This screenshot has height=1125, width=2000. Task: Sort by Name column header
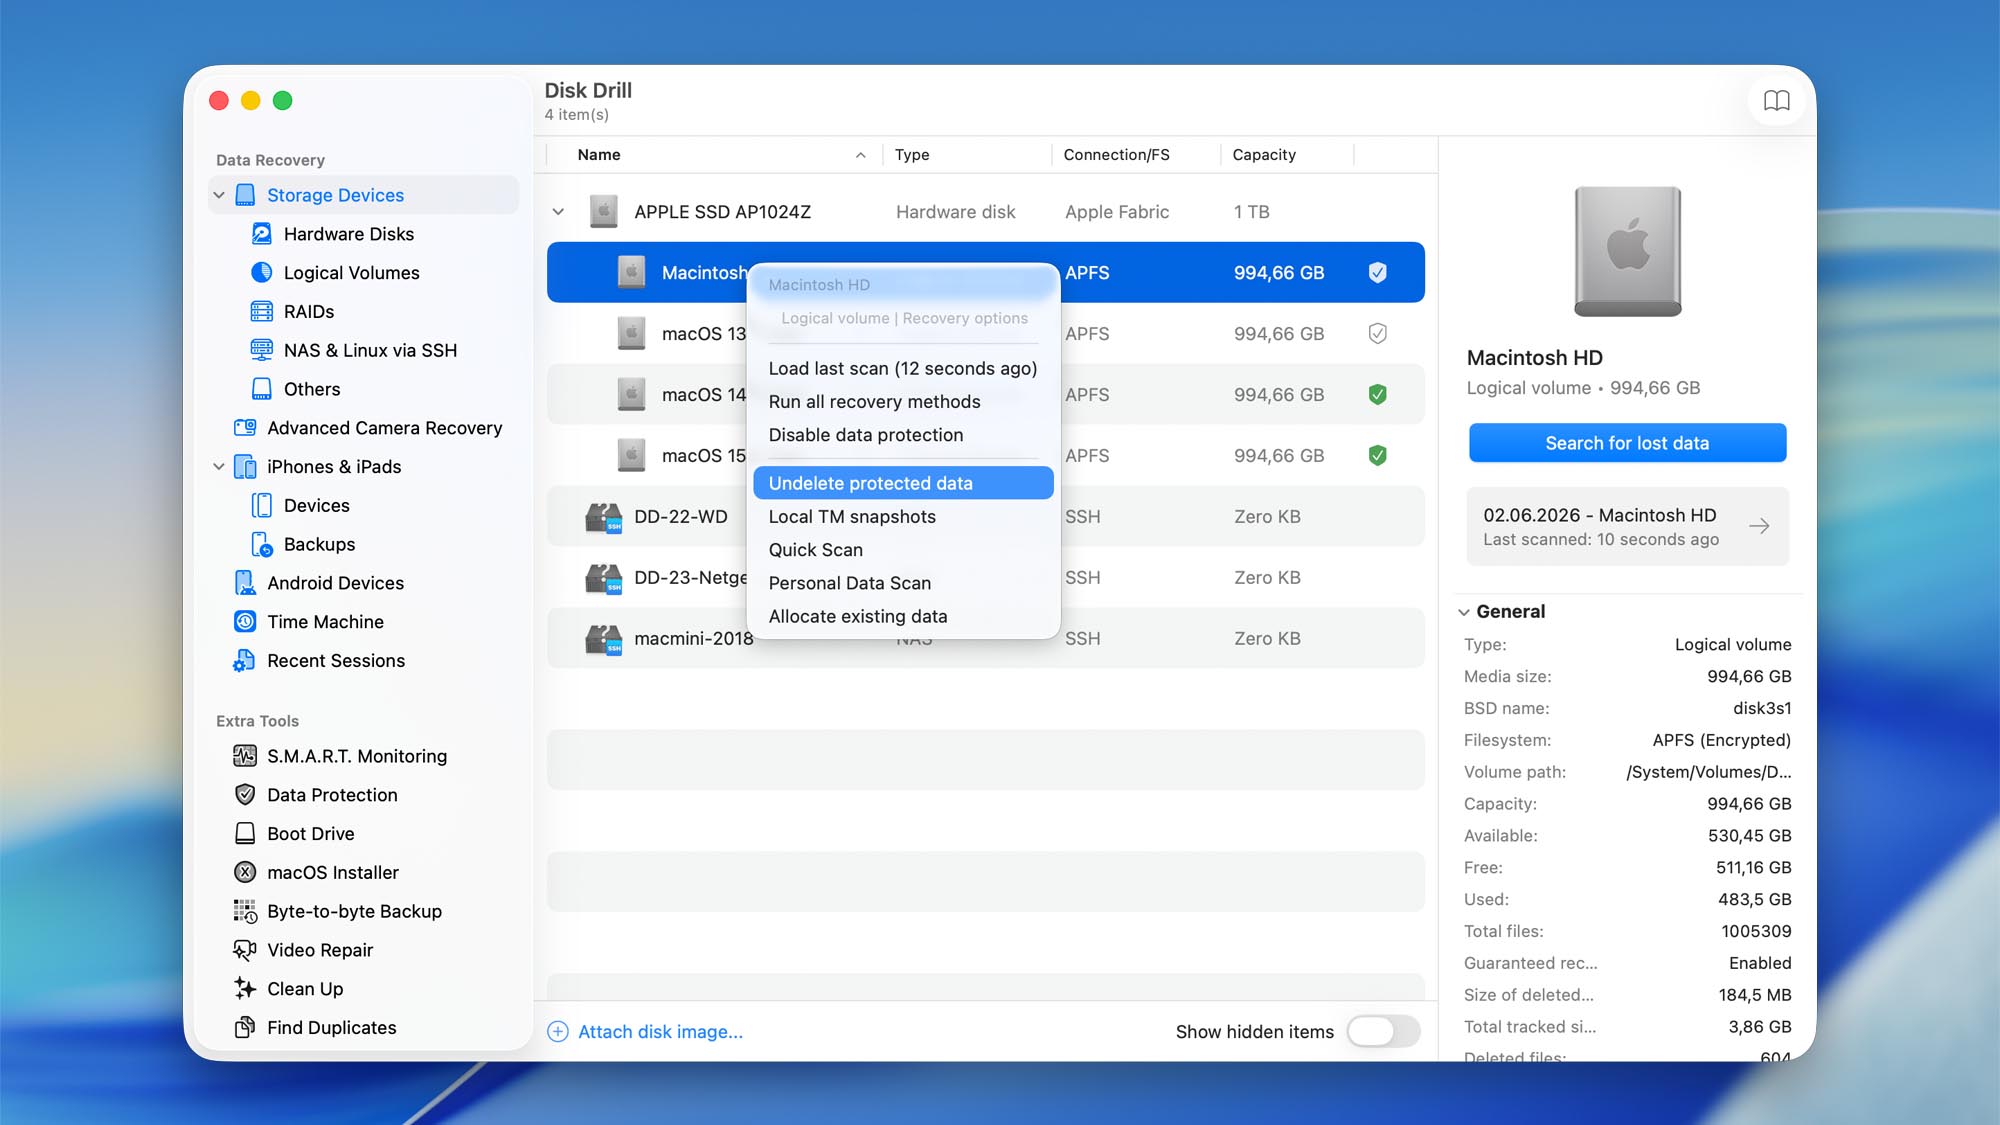point(715,155)
